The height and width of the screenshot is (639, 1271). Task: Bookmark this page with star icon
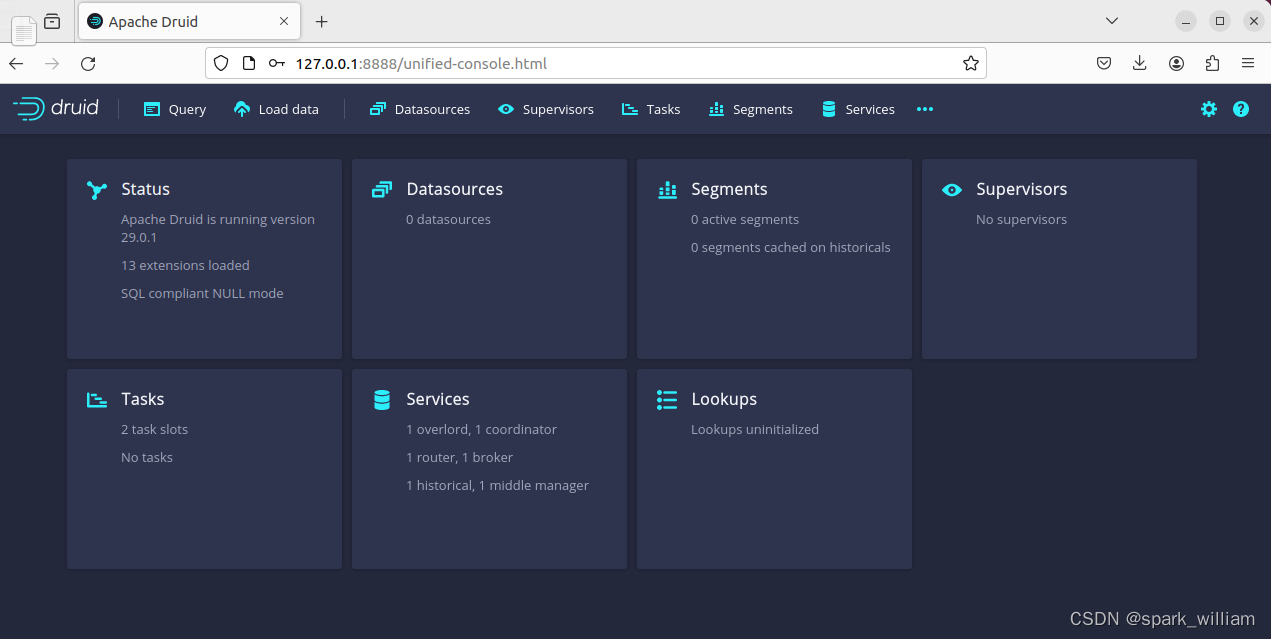pos(970,63)
